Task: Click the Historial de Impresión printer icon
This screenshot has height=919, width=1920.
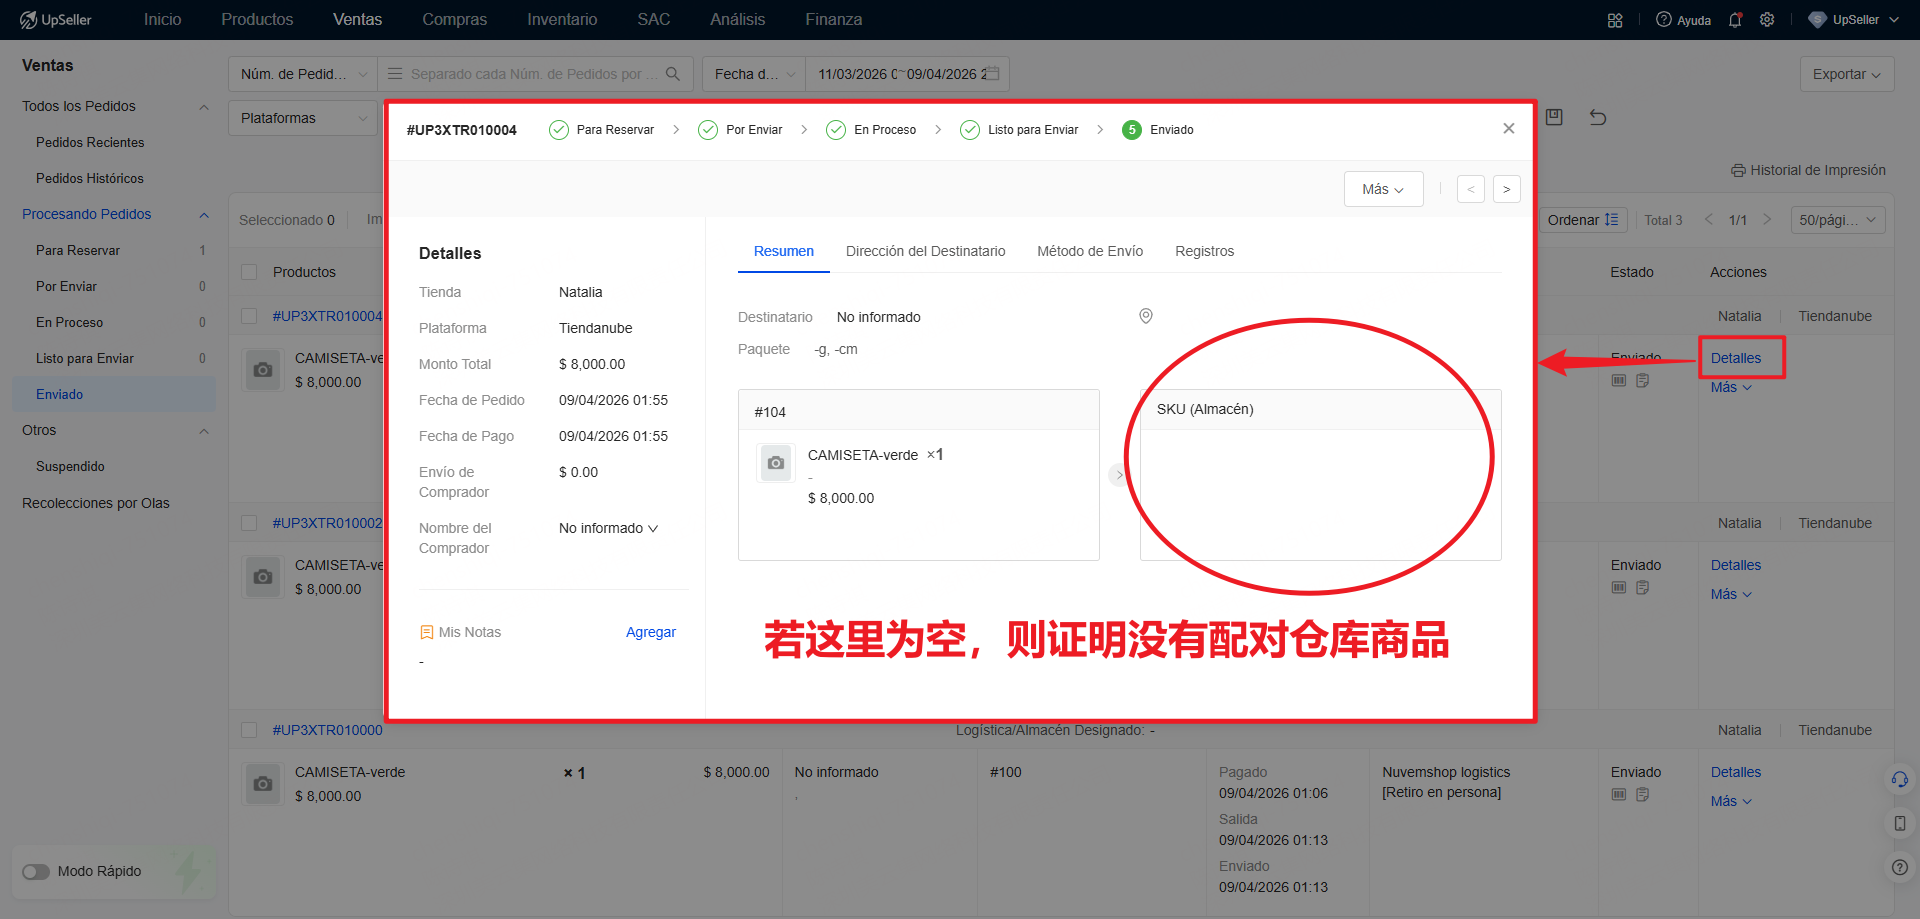Action: 1738,170
